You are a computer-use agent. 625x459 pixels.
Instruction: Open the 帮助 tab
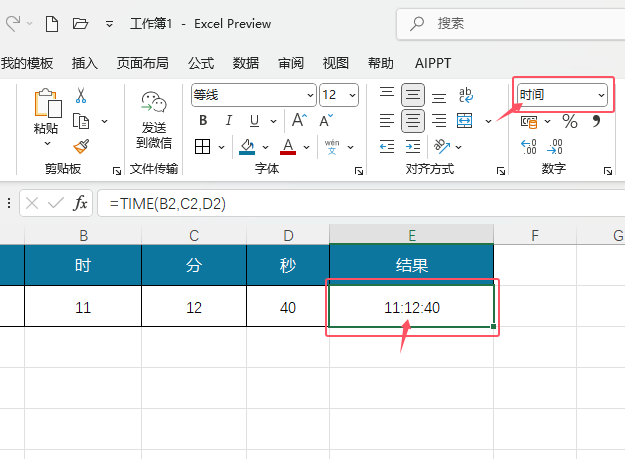tap(381, 63)
